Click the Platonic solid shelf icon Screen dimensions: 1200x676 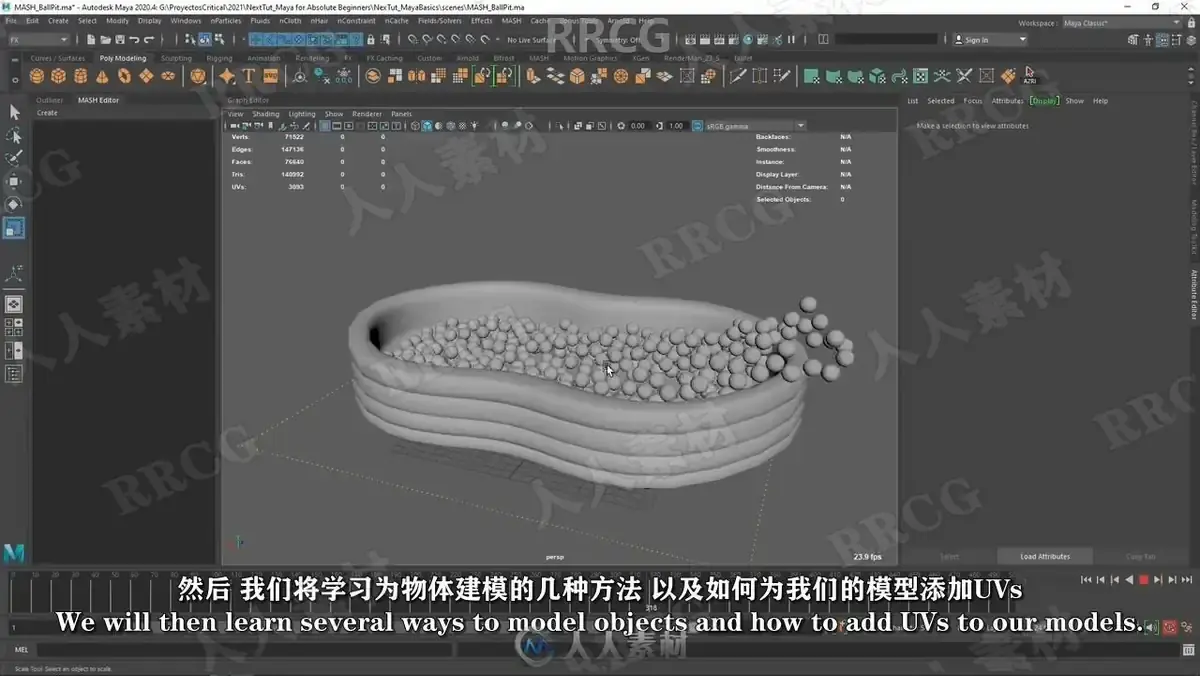pos(198,76)
